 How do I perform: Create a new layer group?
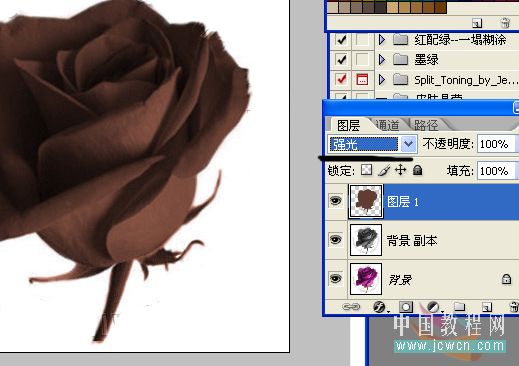(459, 306)
